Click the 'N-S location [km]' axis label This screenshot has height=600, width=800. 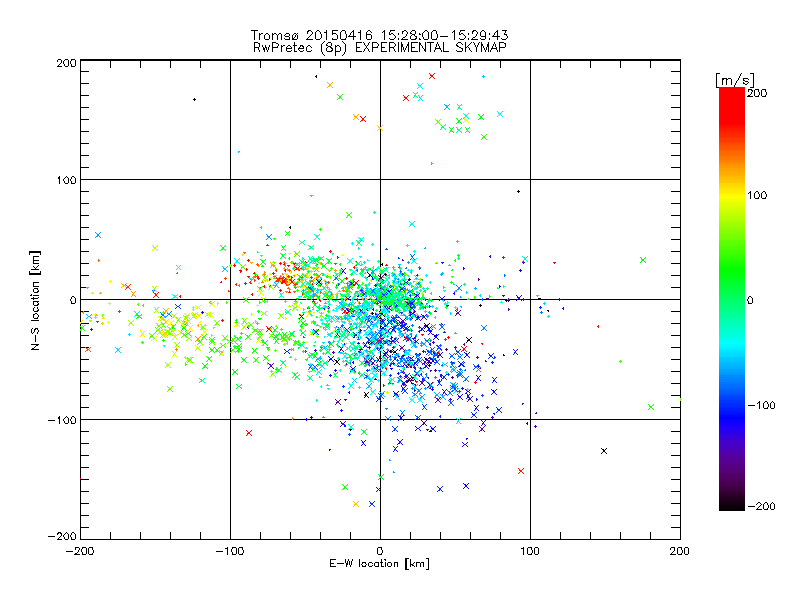click(x=35, y=300)
